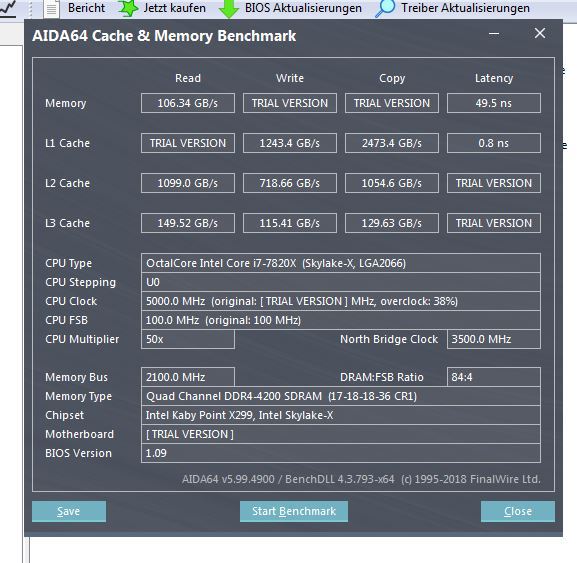Click the L1 Cache Read TRIAL VERSION cell
Image resolution: width=577 pixels, height=563 pixels.
[188, 143]
